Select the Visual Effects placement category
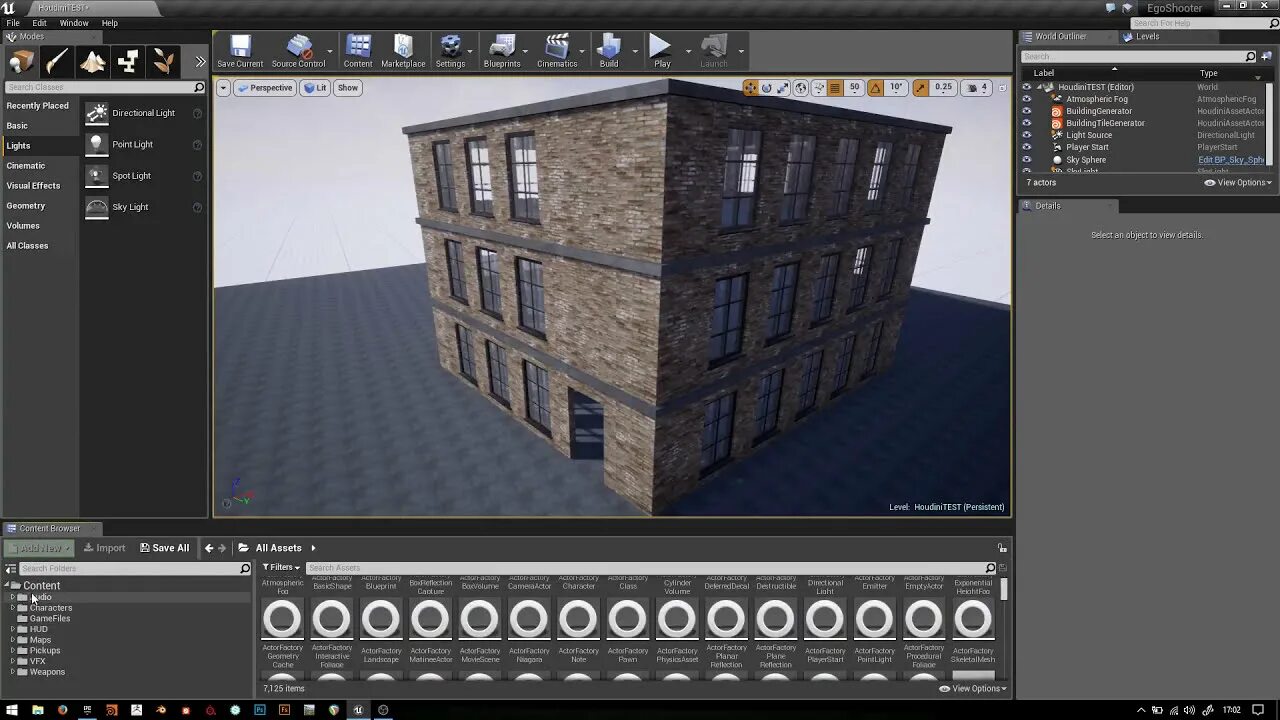Viewport: 1280px width, 720px height. (33, 186)
